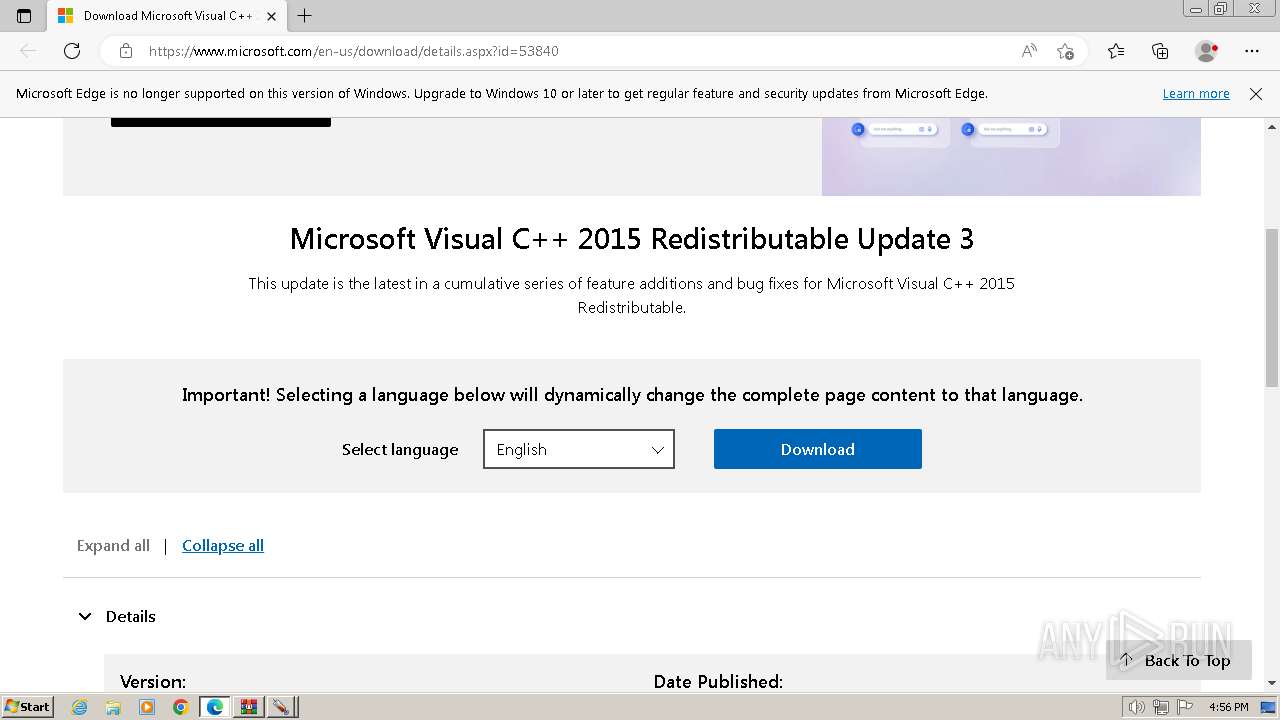Open the volume tray icon
1280x720 pixels.
(x=1137, y=707)
